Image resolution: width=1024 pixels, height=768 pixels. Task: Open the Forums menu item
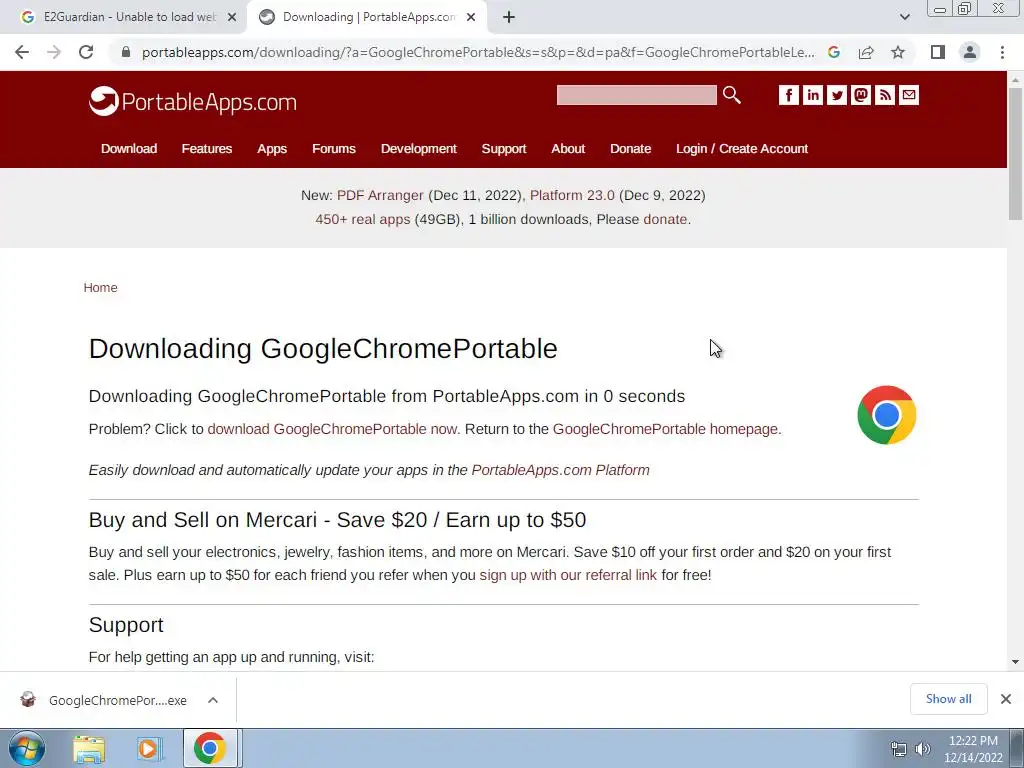click(x=334, y=149)
